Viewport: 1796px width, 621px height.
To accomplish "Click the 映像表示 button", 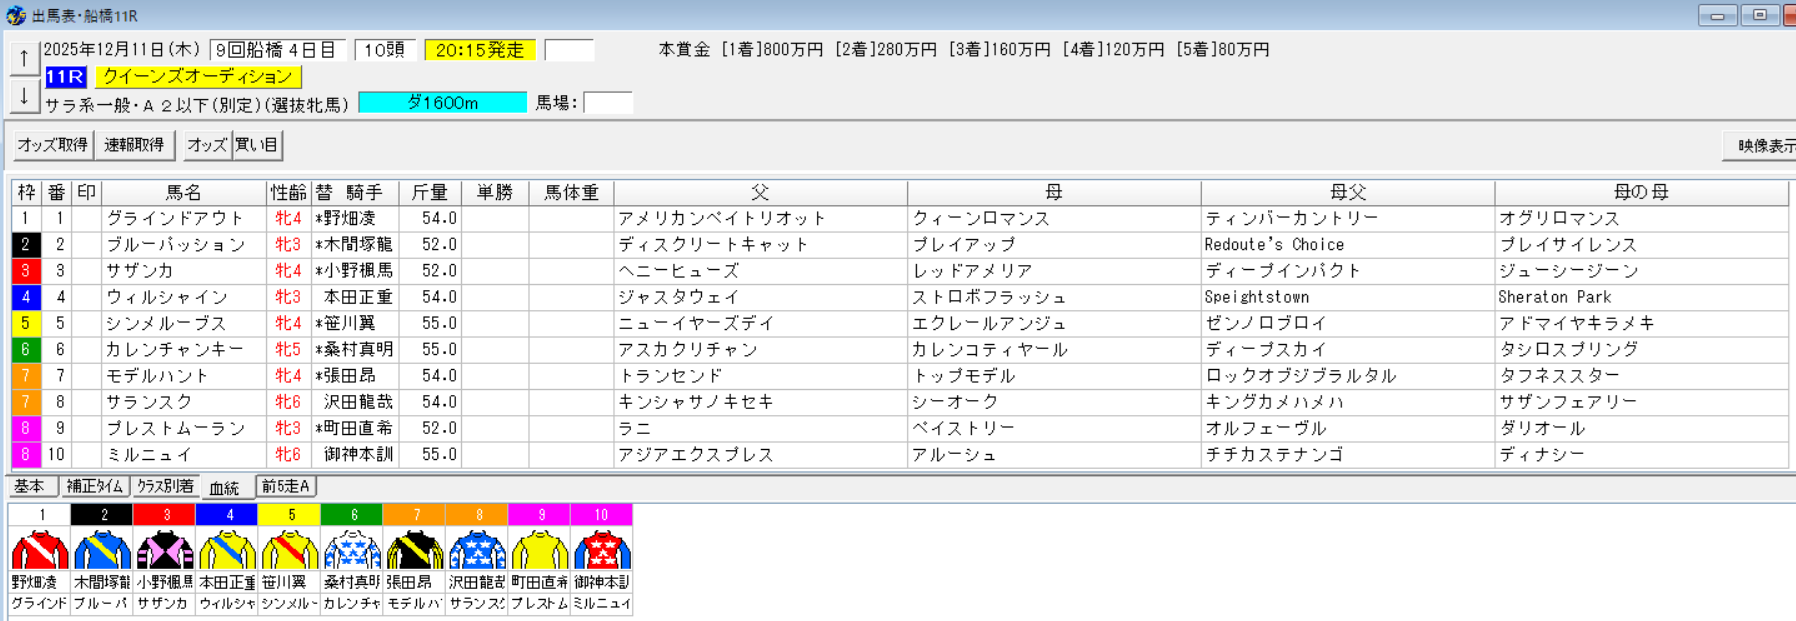I will tap(1762, 145).
